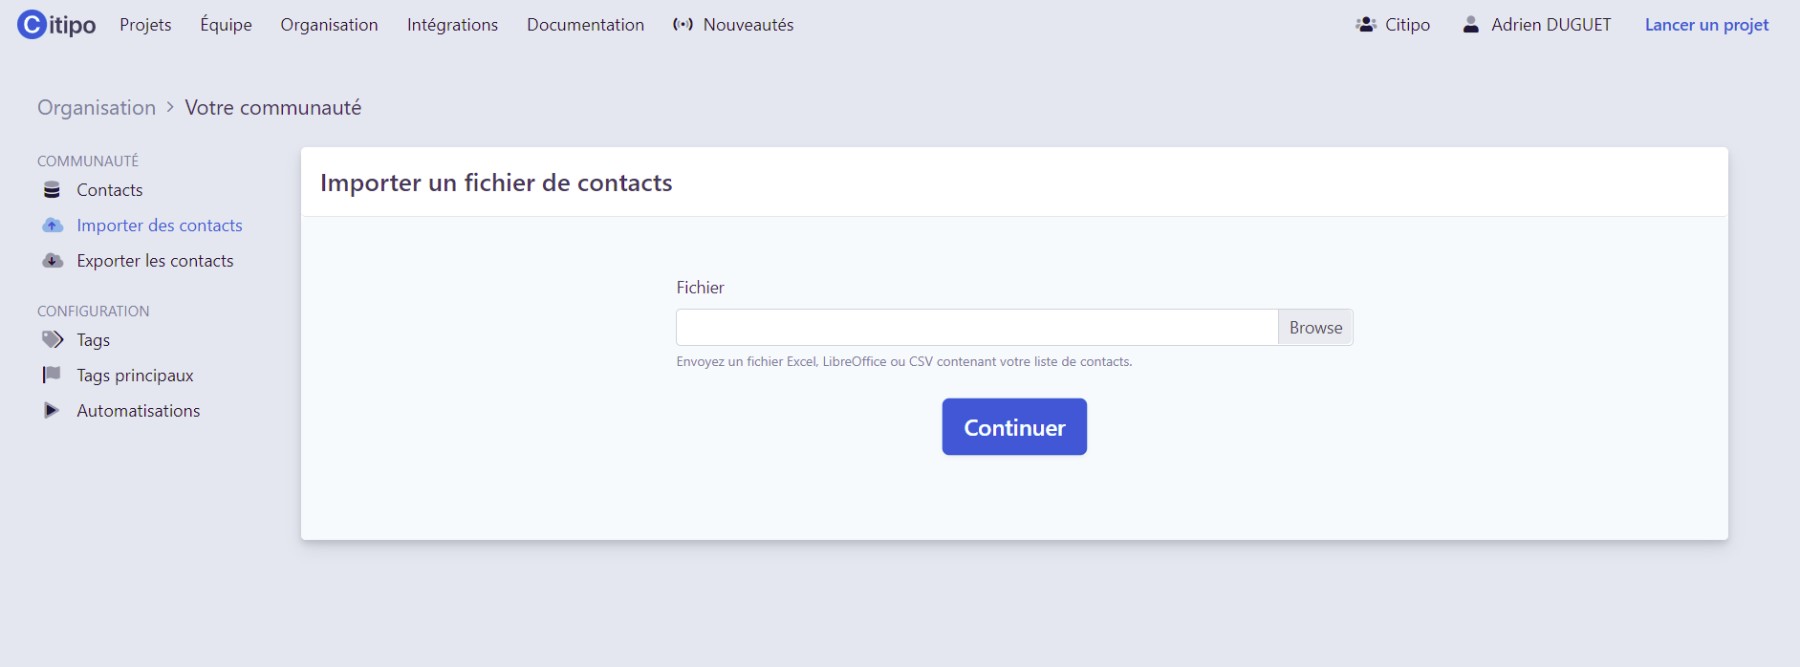Click Lancer un projet link

point(1706,25)
